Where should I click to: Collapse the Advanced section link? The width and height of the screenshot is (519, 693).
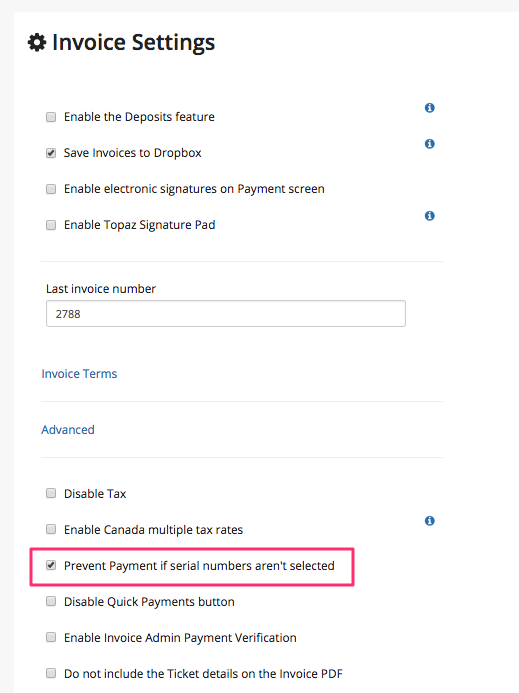pyautogui.click(x=68, y=430)
